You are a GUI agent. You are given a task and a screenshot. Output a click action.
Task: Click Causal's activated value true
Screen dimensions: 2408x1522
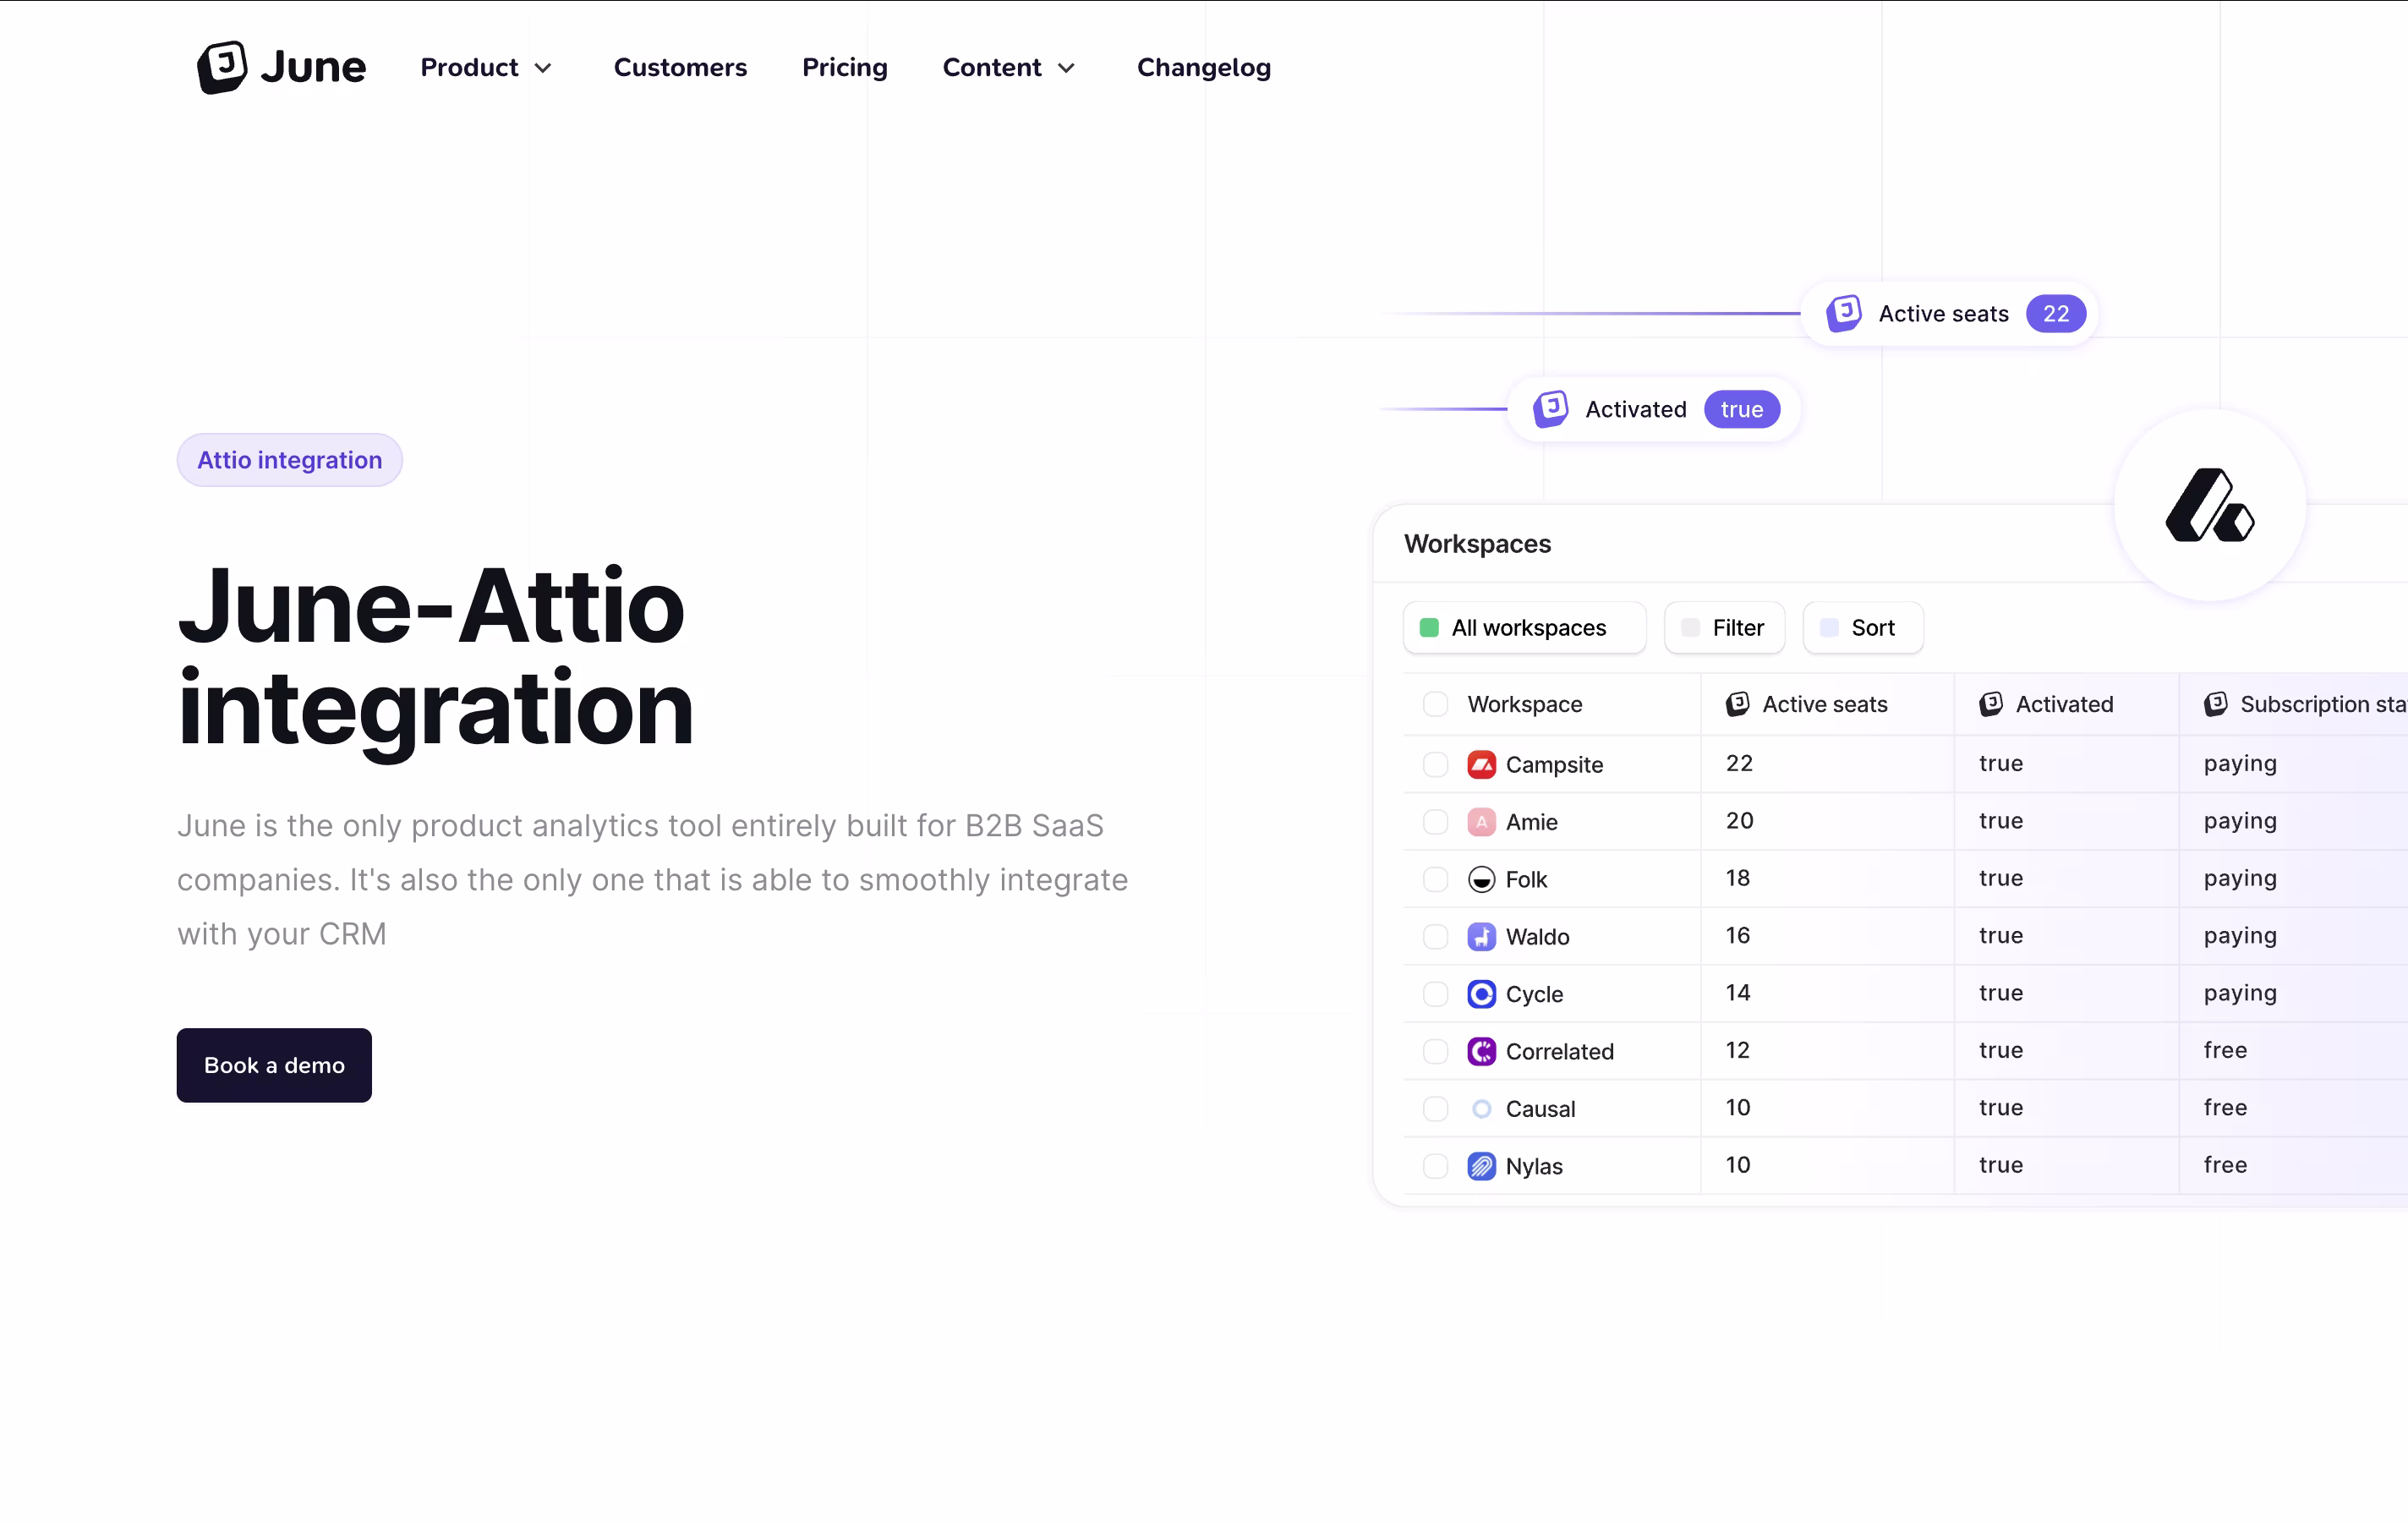click(x=2000, y=1108)
